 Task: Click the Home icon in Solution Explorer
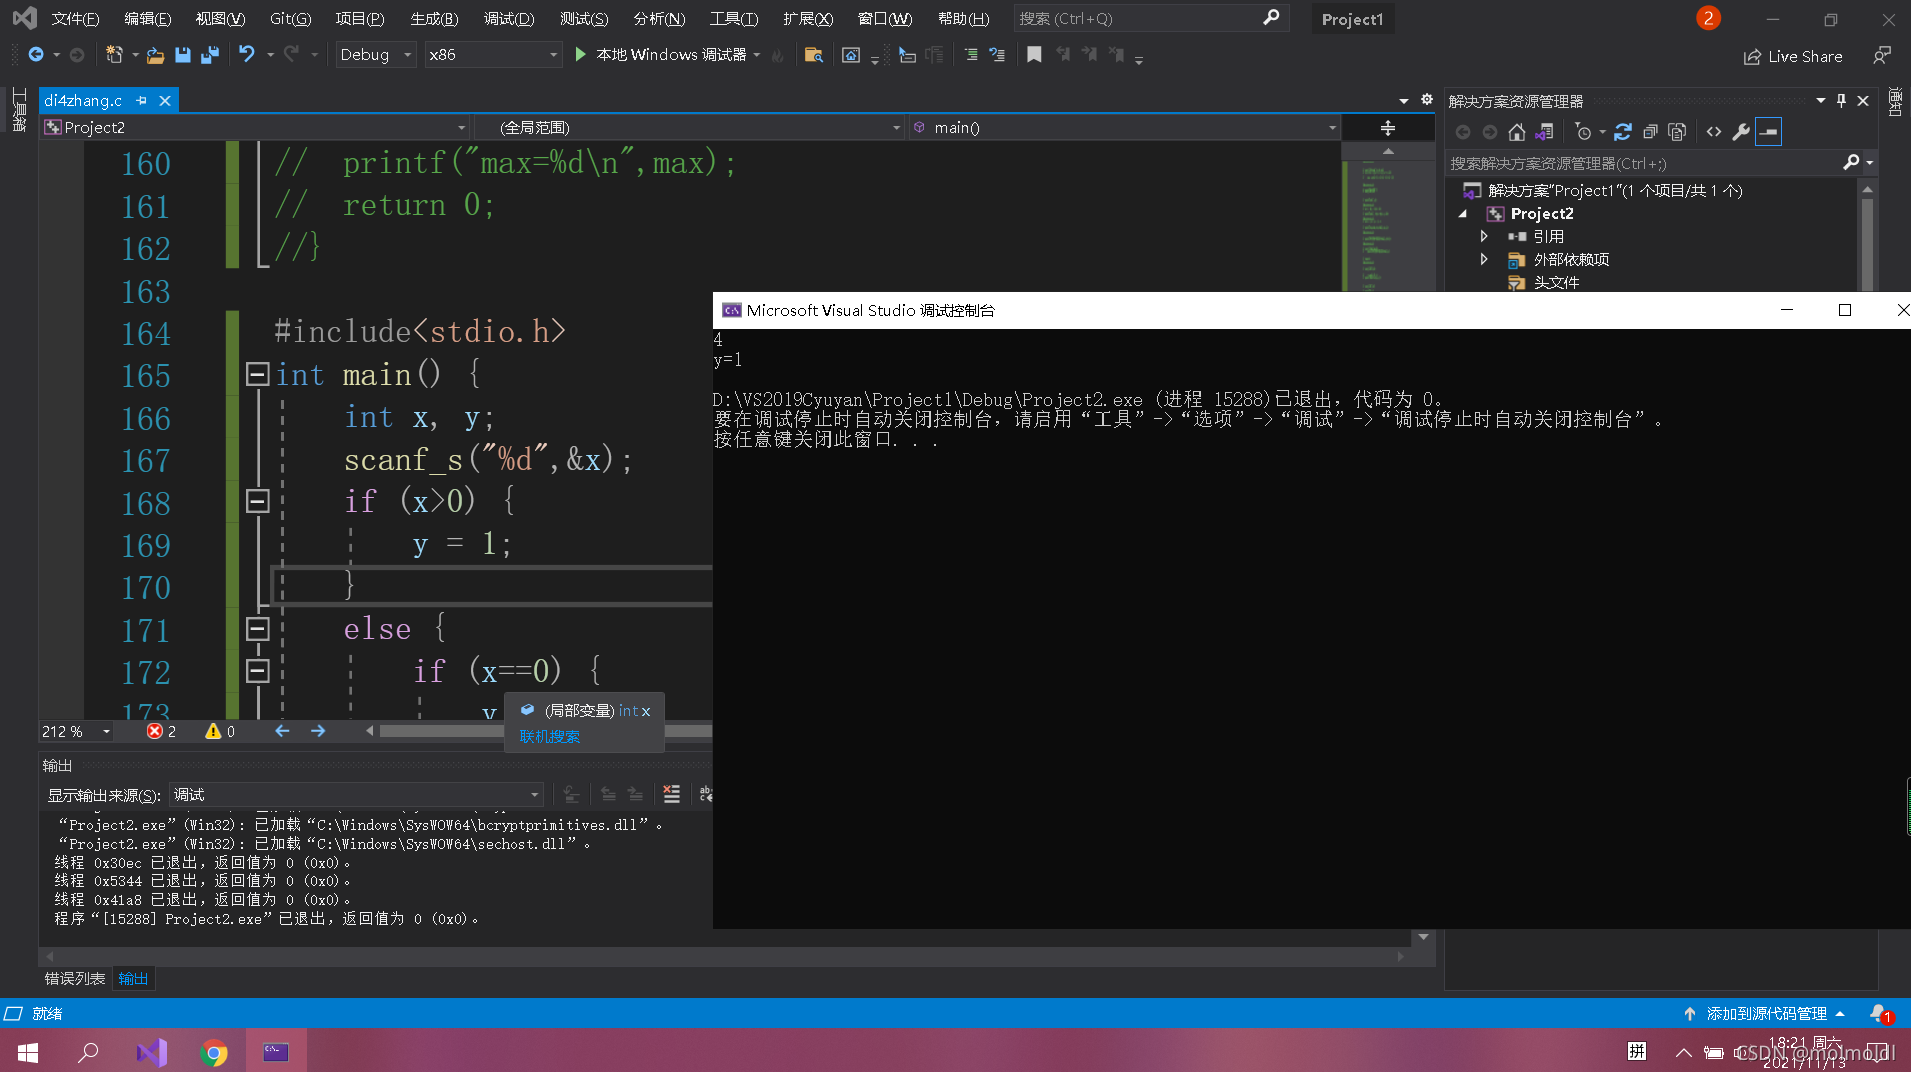tap(1517, 132)
